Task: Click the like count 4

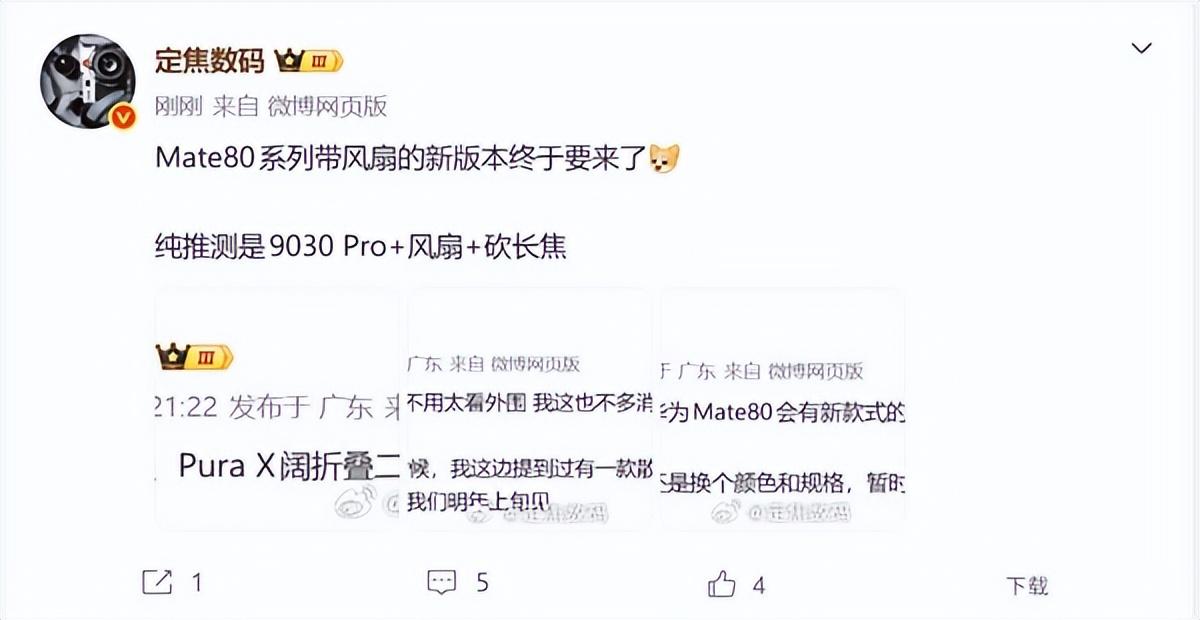Action: pyautogui.click(x=759, y=583)
